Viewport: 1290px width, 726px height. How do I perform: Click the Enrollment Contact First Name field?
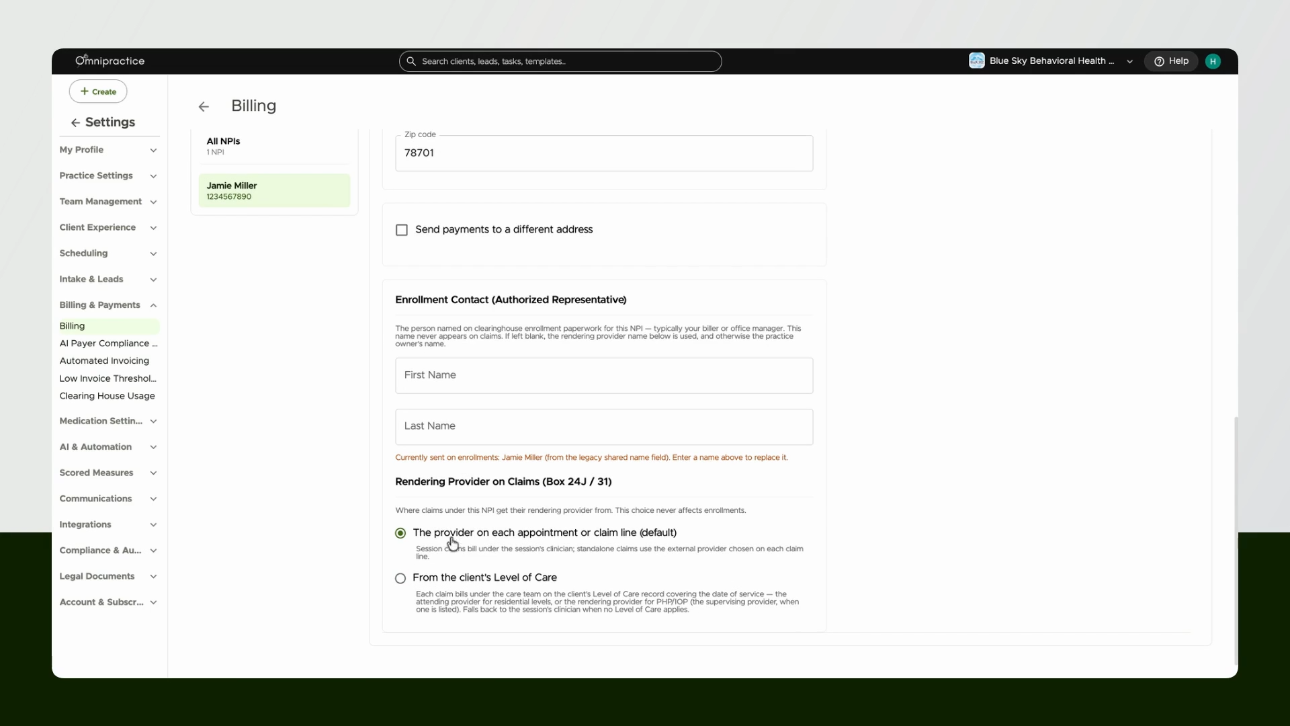point(604,375)
